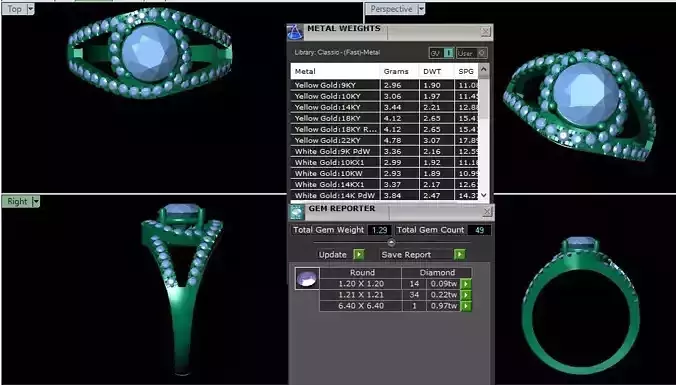This screenshot has width=676, height=385.
Task: Click the Update button
Action: [x=332, y=254]
